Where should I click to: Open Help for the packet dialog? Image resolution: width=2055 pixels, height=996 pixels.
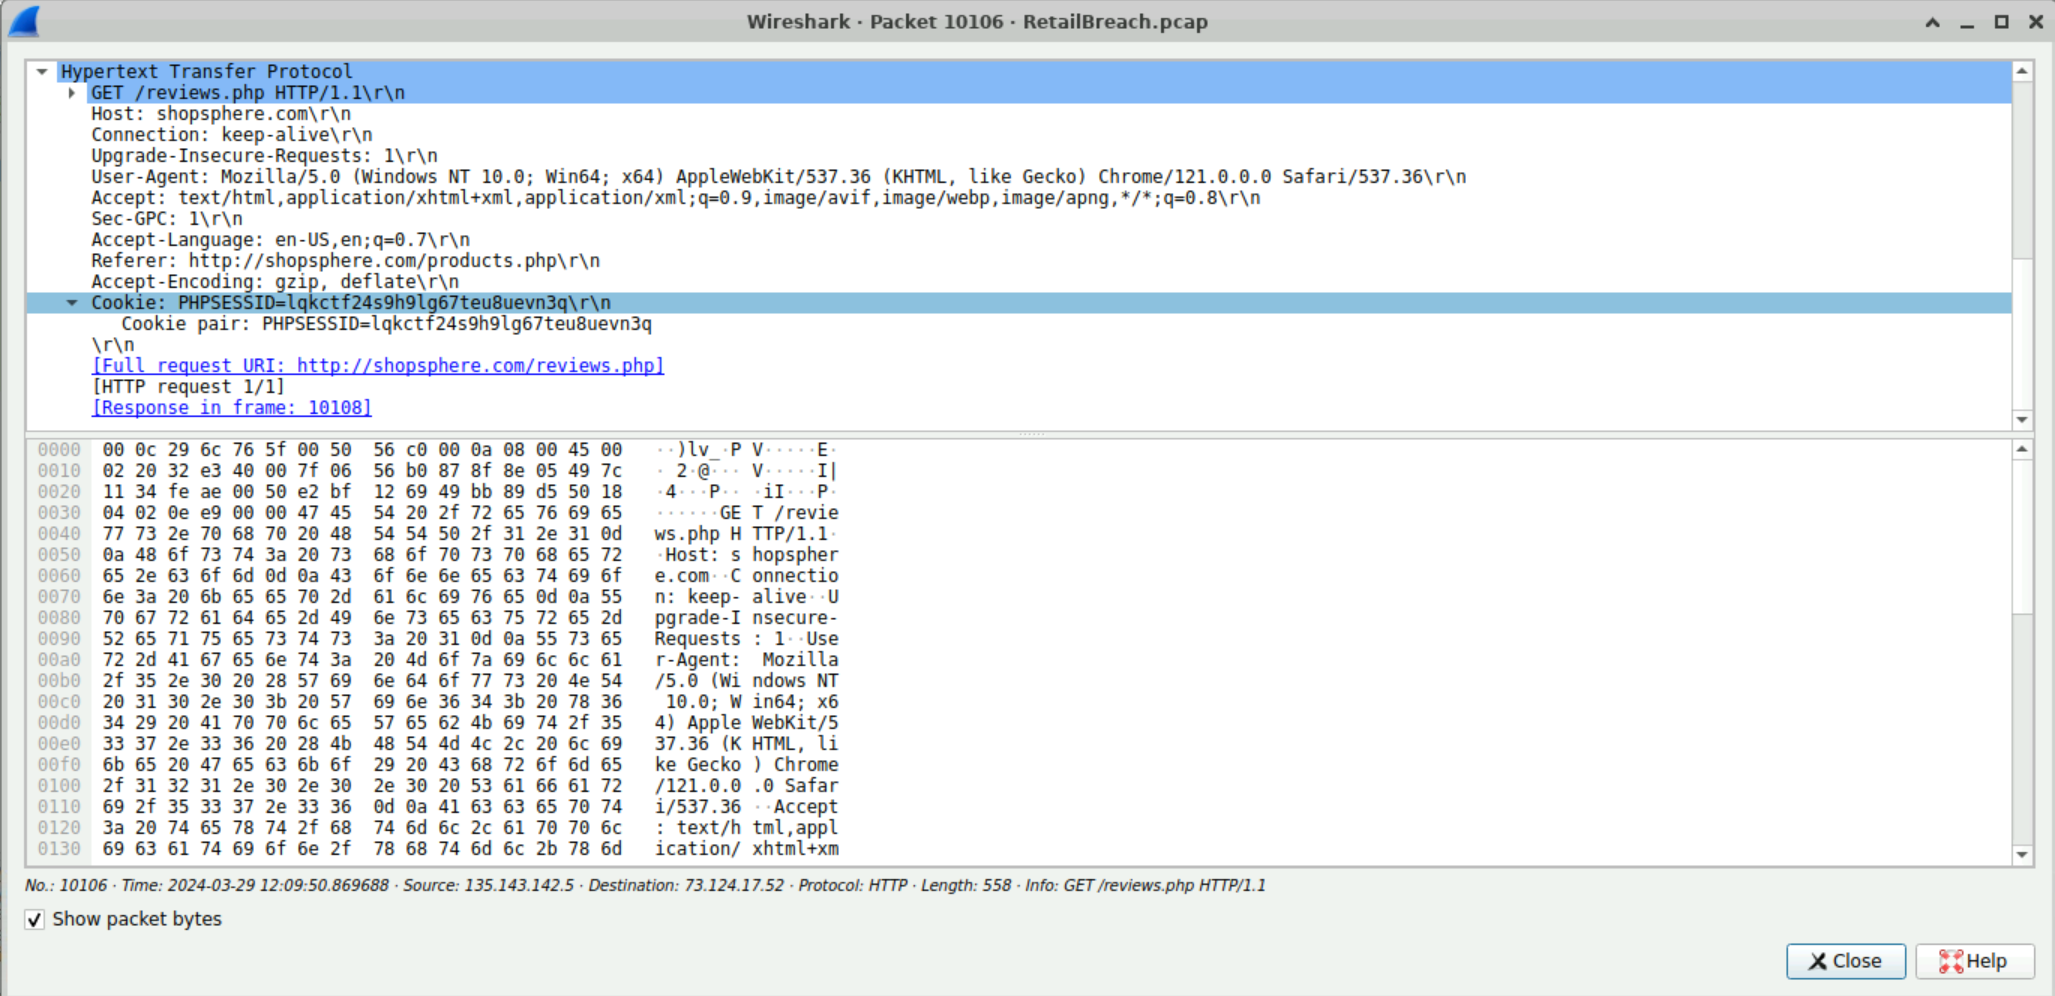tap(1974, 961)
